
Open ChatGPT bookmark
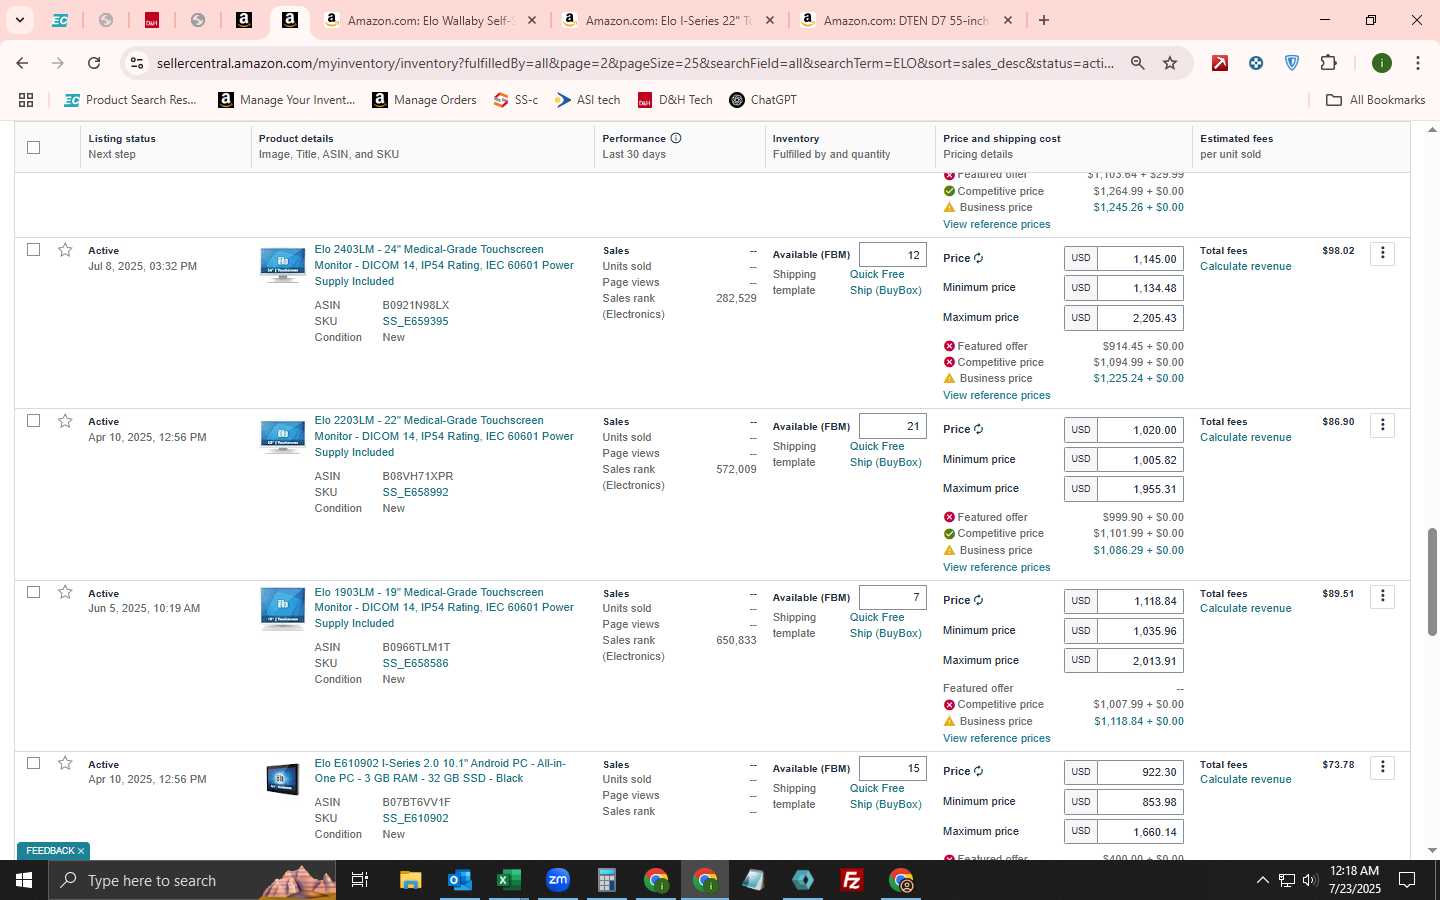[763, 100]
